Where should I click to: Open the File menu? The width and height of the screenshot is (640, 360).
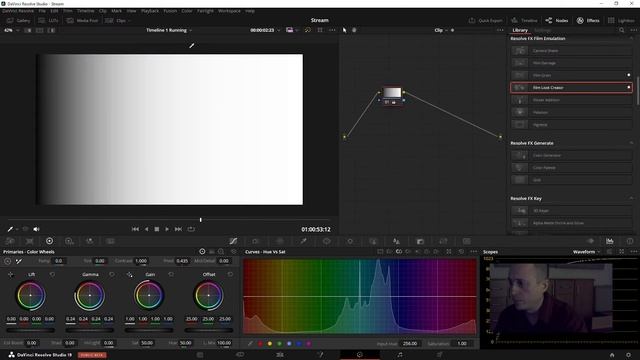coord(42,11)
